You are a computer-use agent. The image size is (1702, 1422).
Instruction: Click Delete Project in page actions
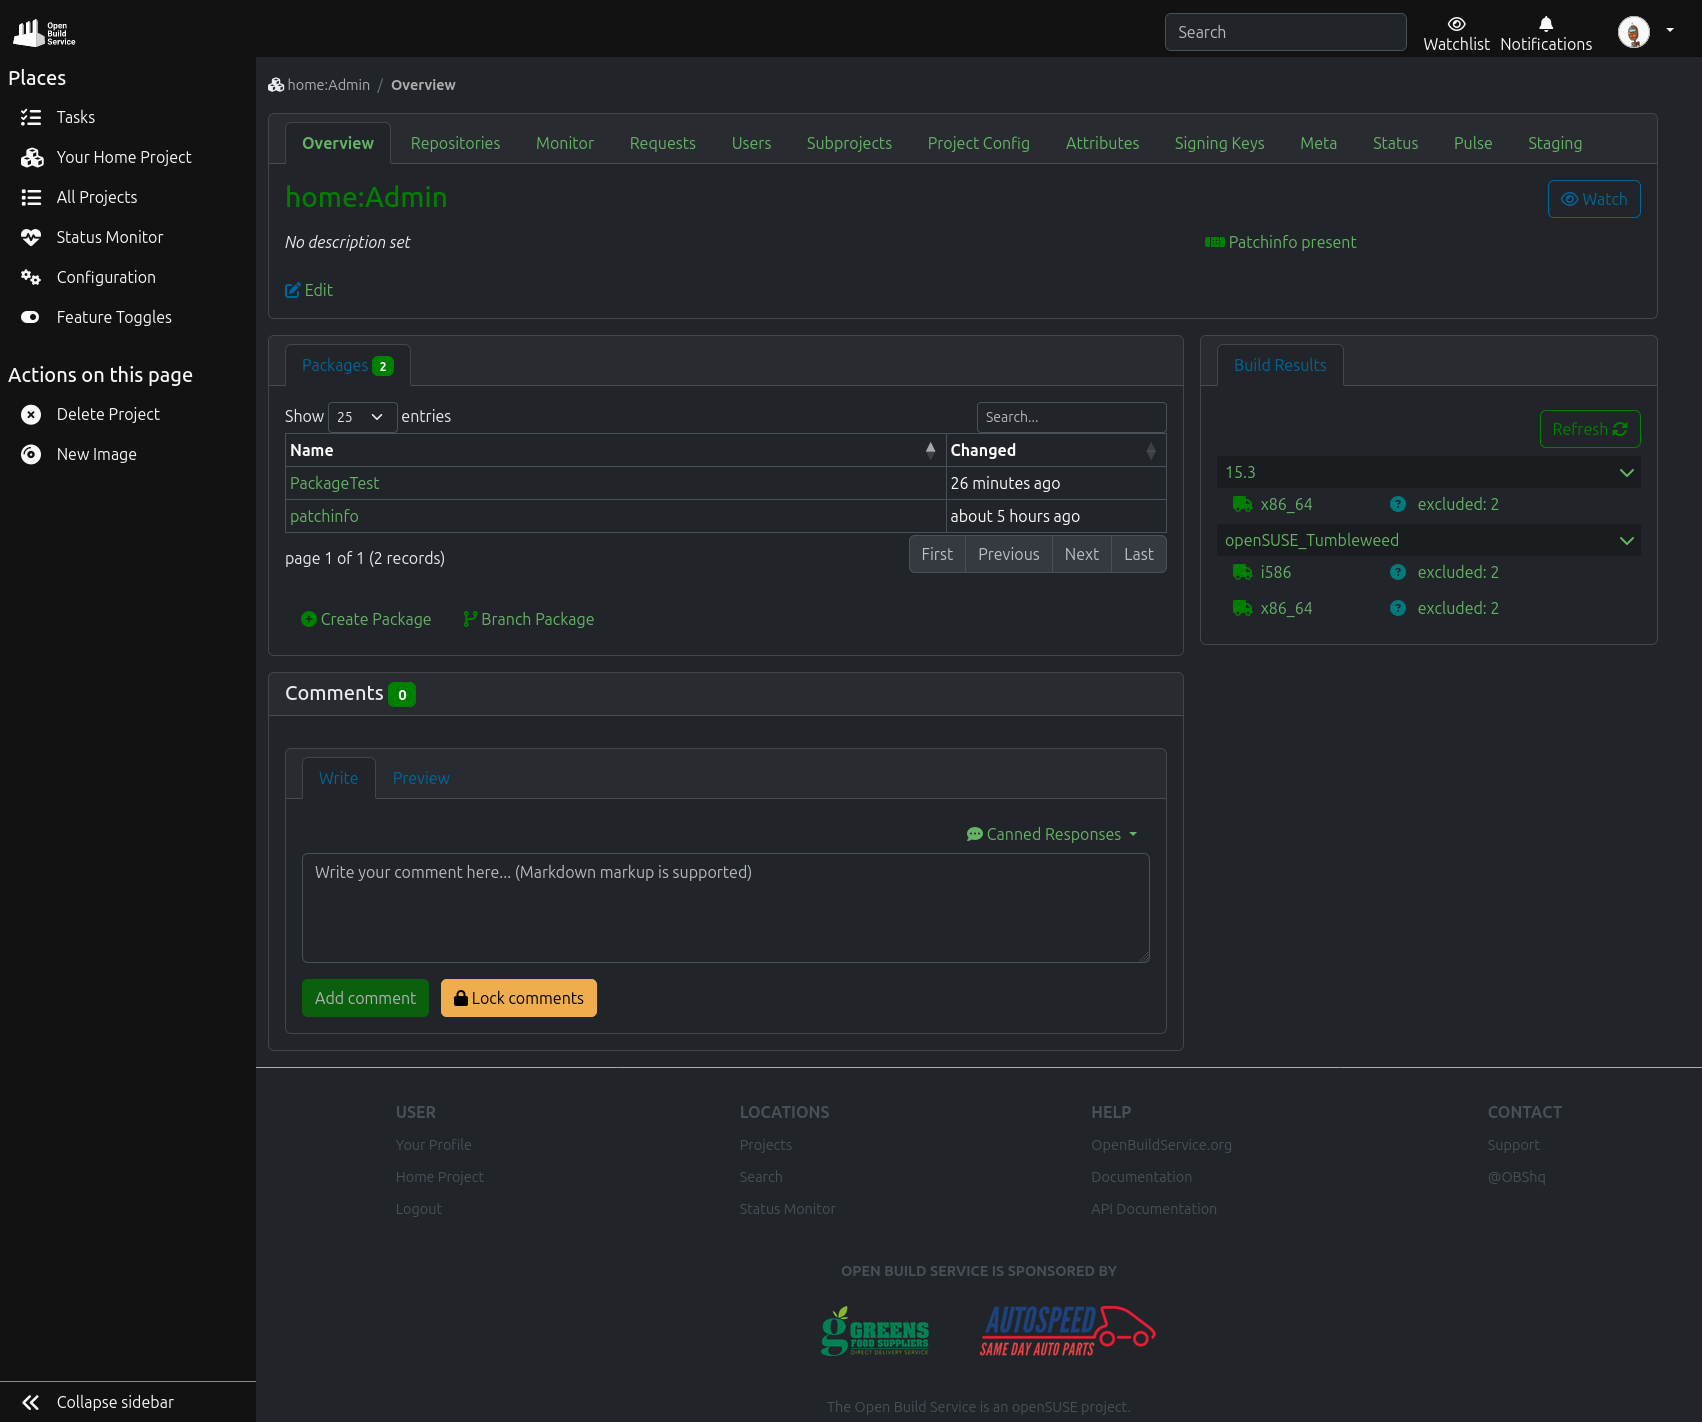pyautogui.click(x=108, y=414)
